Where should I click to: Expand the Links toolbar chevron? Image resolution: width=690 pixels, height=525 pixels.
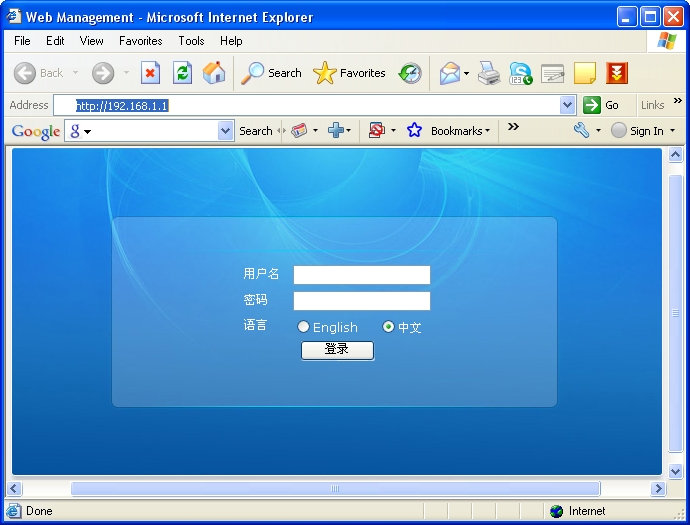pos(678,101)
